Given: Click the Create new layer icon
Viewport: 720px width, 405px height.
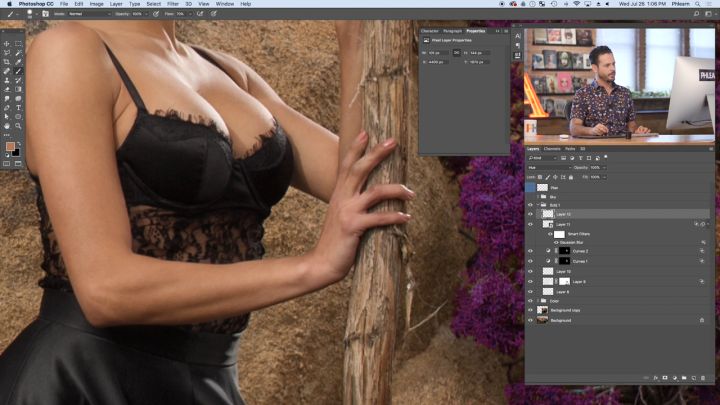Looking at the screenshot, I should (694, 378).
